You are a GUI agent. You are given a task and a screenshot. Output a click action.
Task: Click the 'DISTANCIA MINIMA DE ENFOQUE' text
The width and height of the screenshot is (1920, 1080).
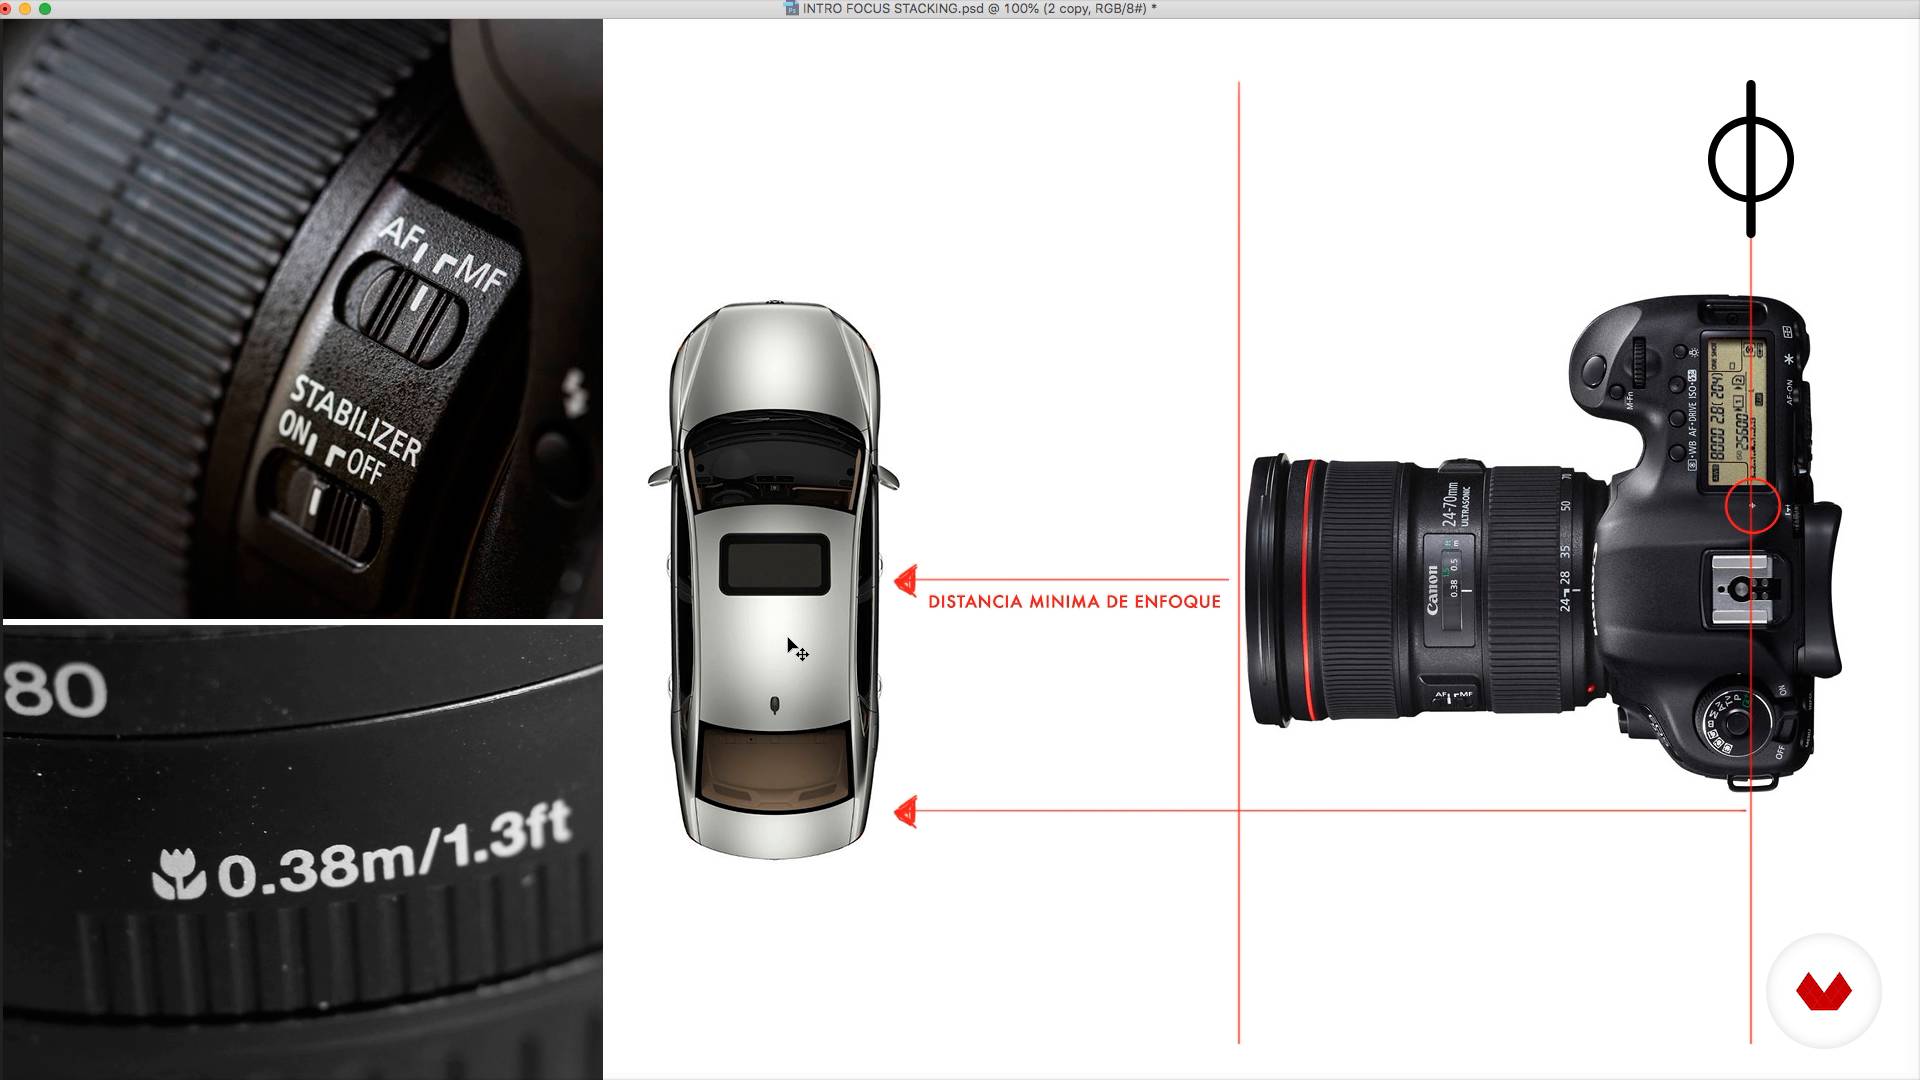coord(1074,601)
